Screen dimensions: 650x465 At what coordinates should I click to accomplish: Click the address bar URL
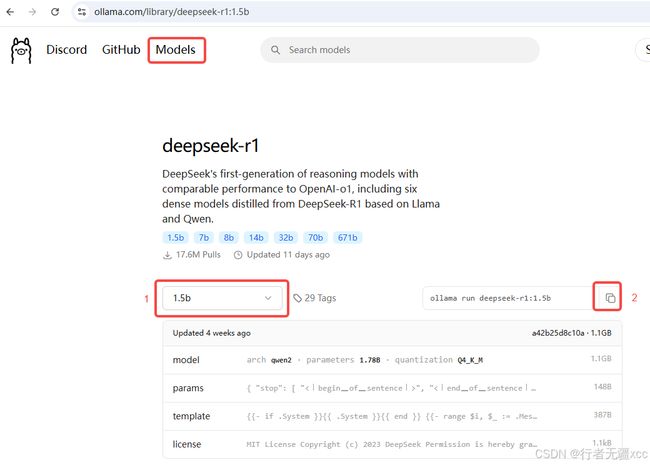tap(172, 12)
